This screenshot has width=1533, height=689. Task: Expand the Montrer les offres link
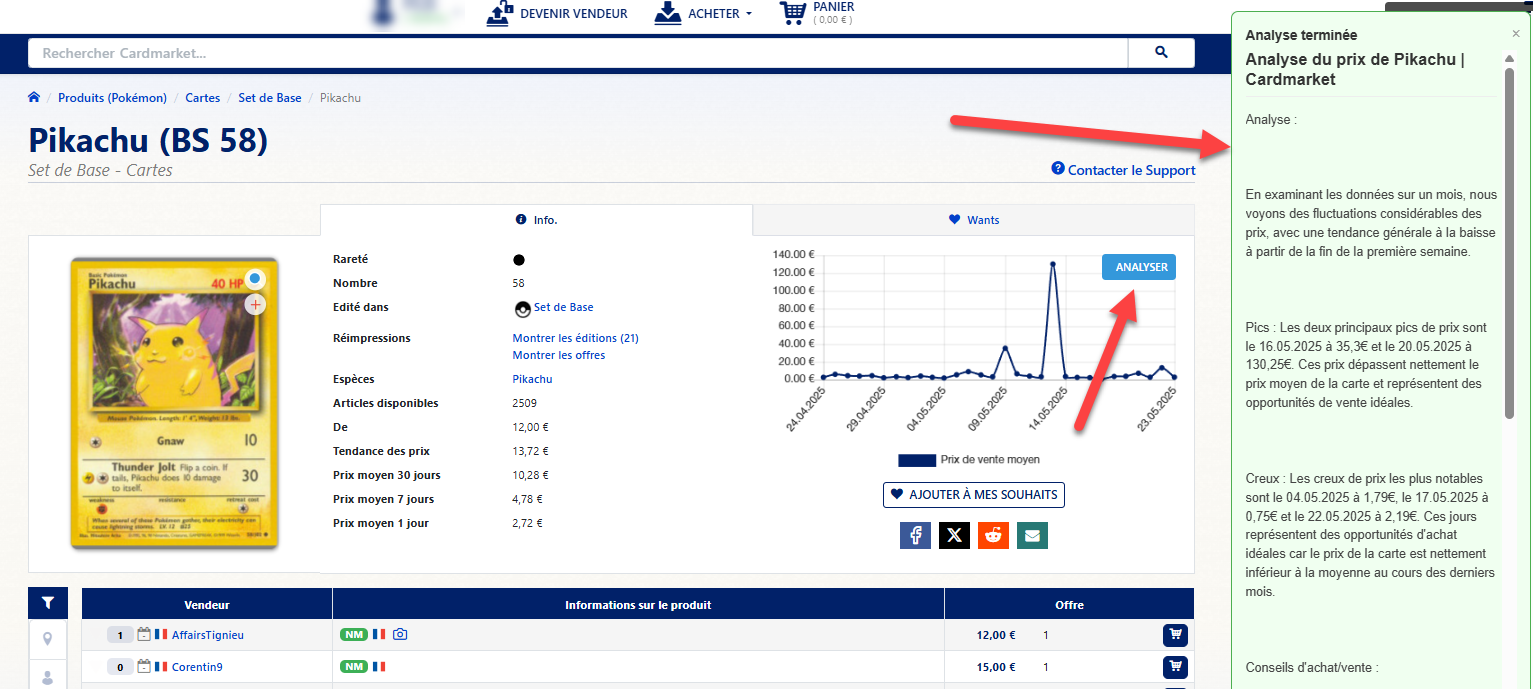point(558,355)
